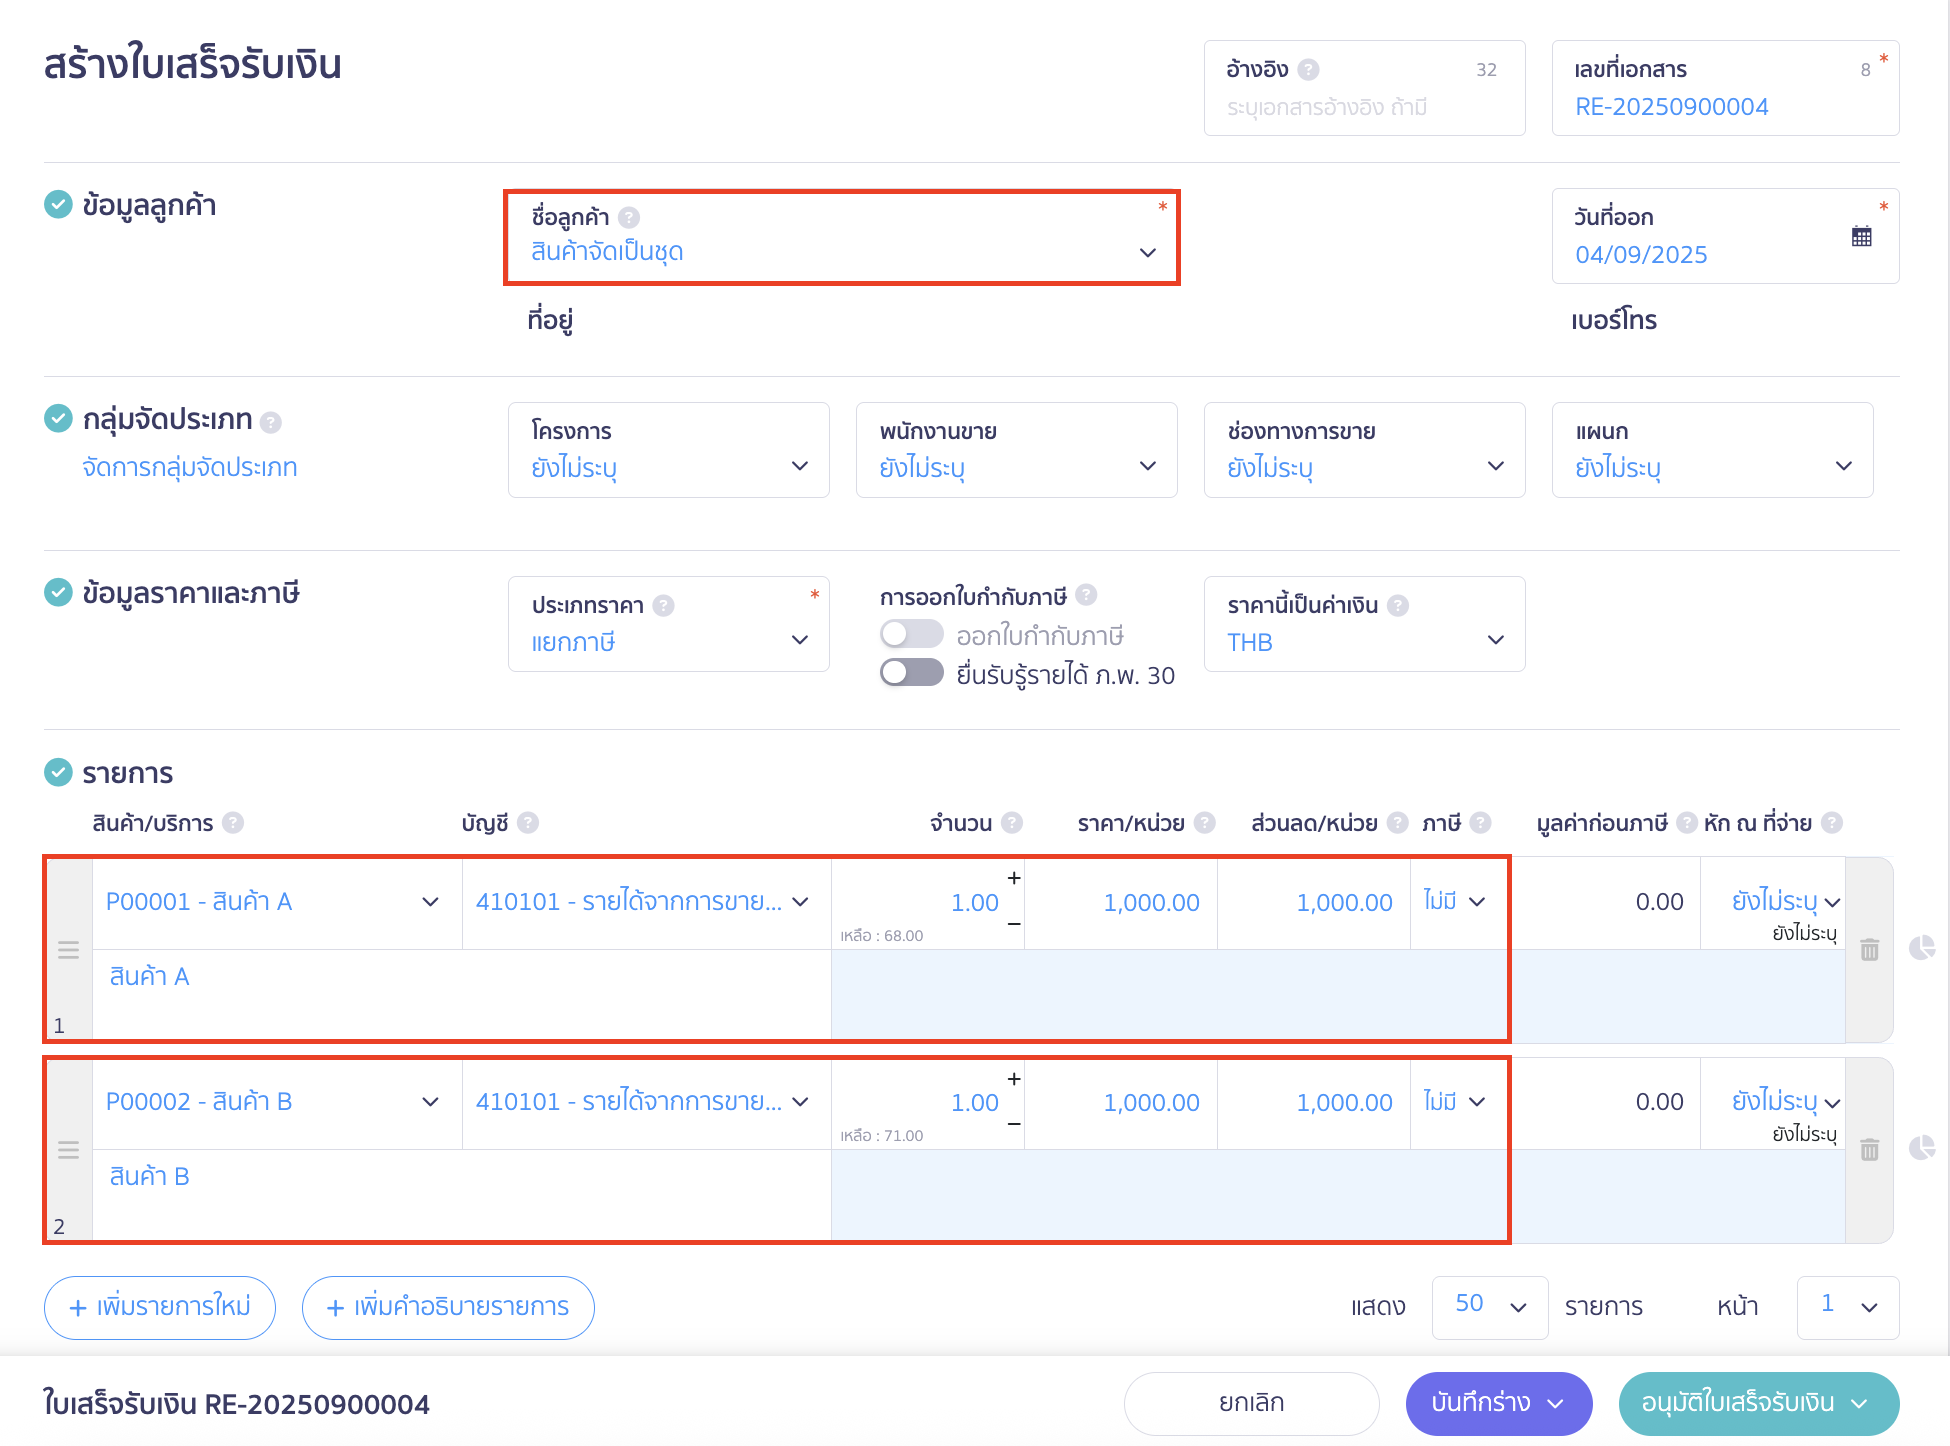Click บันทึกร่าง save draft button
Viewport: 1950px width, 1446px height.
(x=1499, y=1403)
